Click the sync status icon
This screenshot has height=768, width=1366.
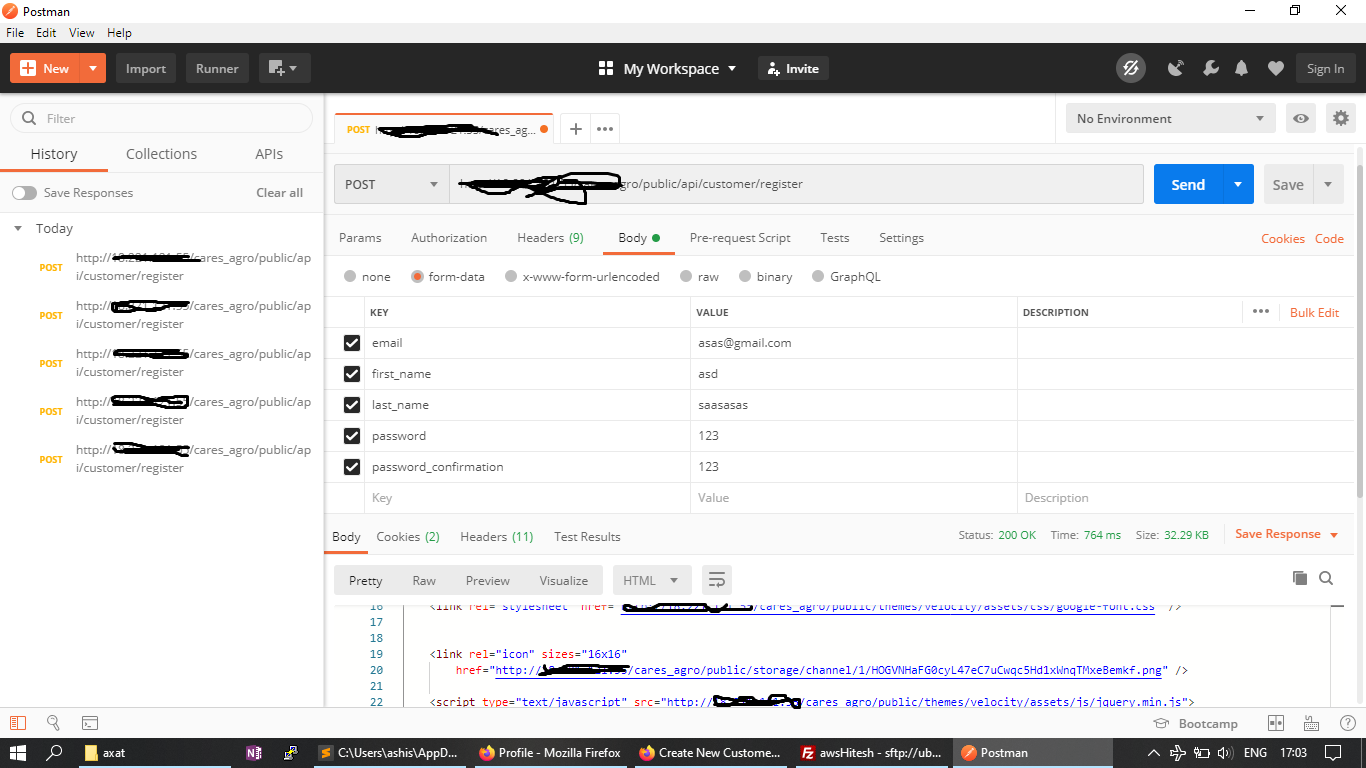point(1131,68)
